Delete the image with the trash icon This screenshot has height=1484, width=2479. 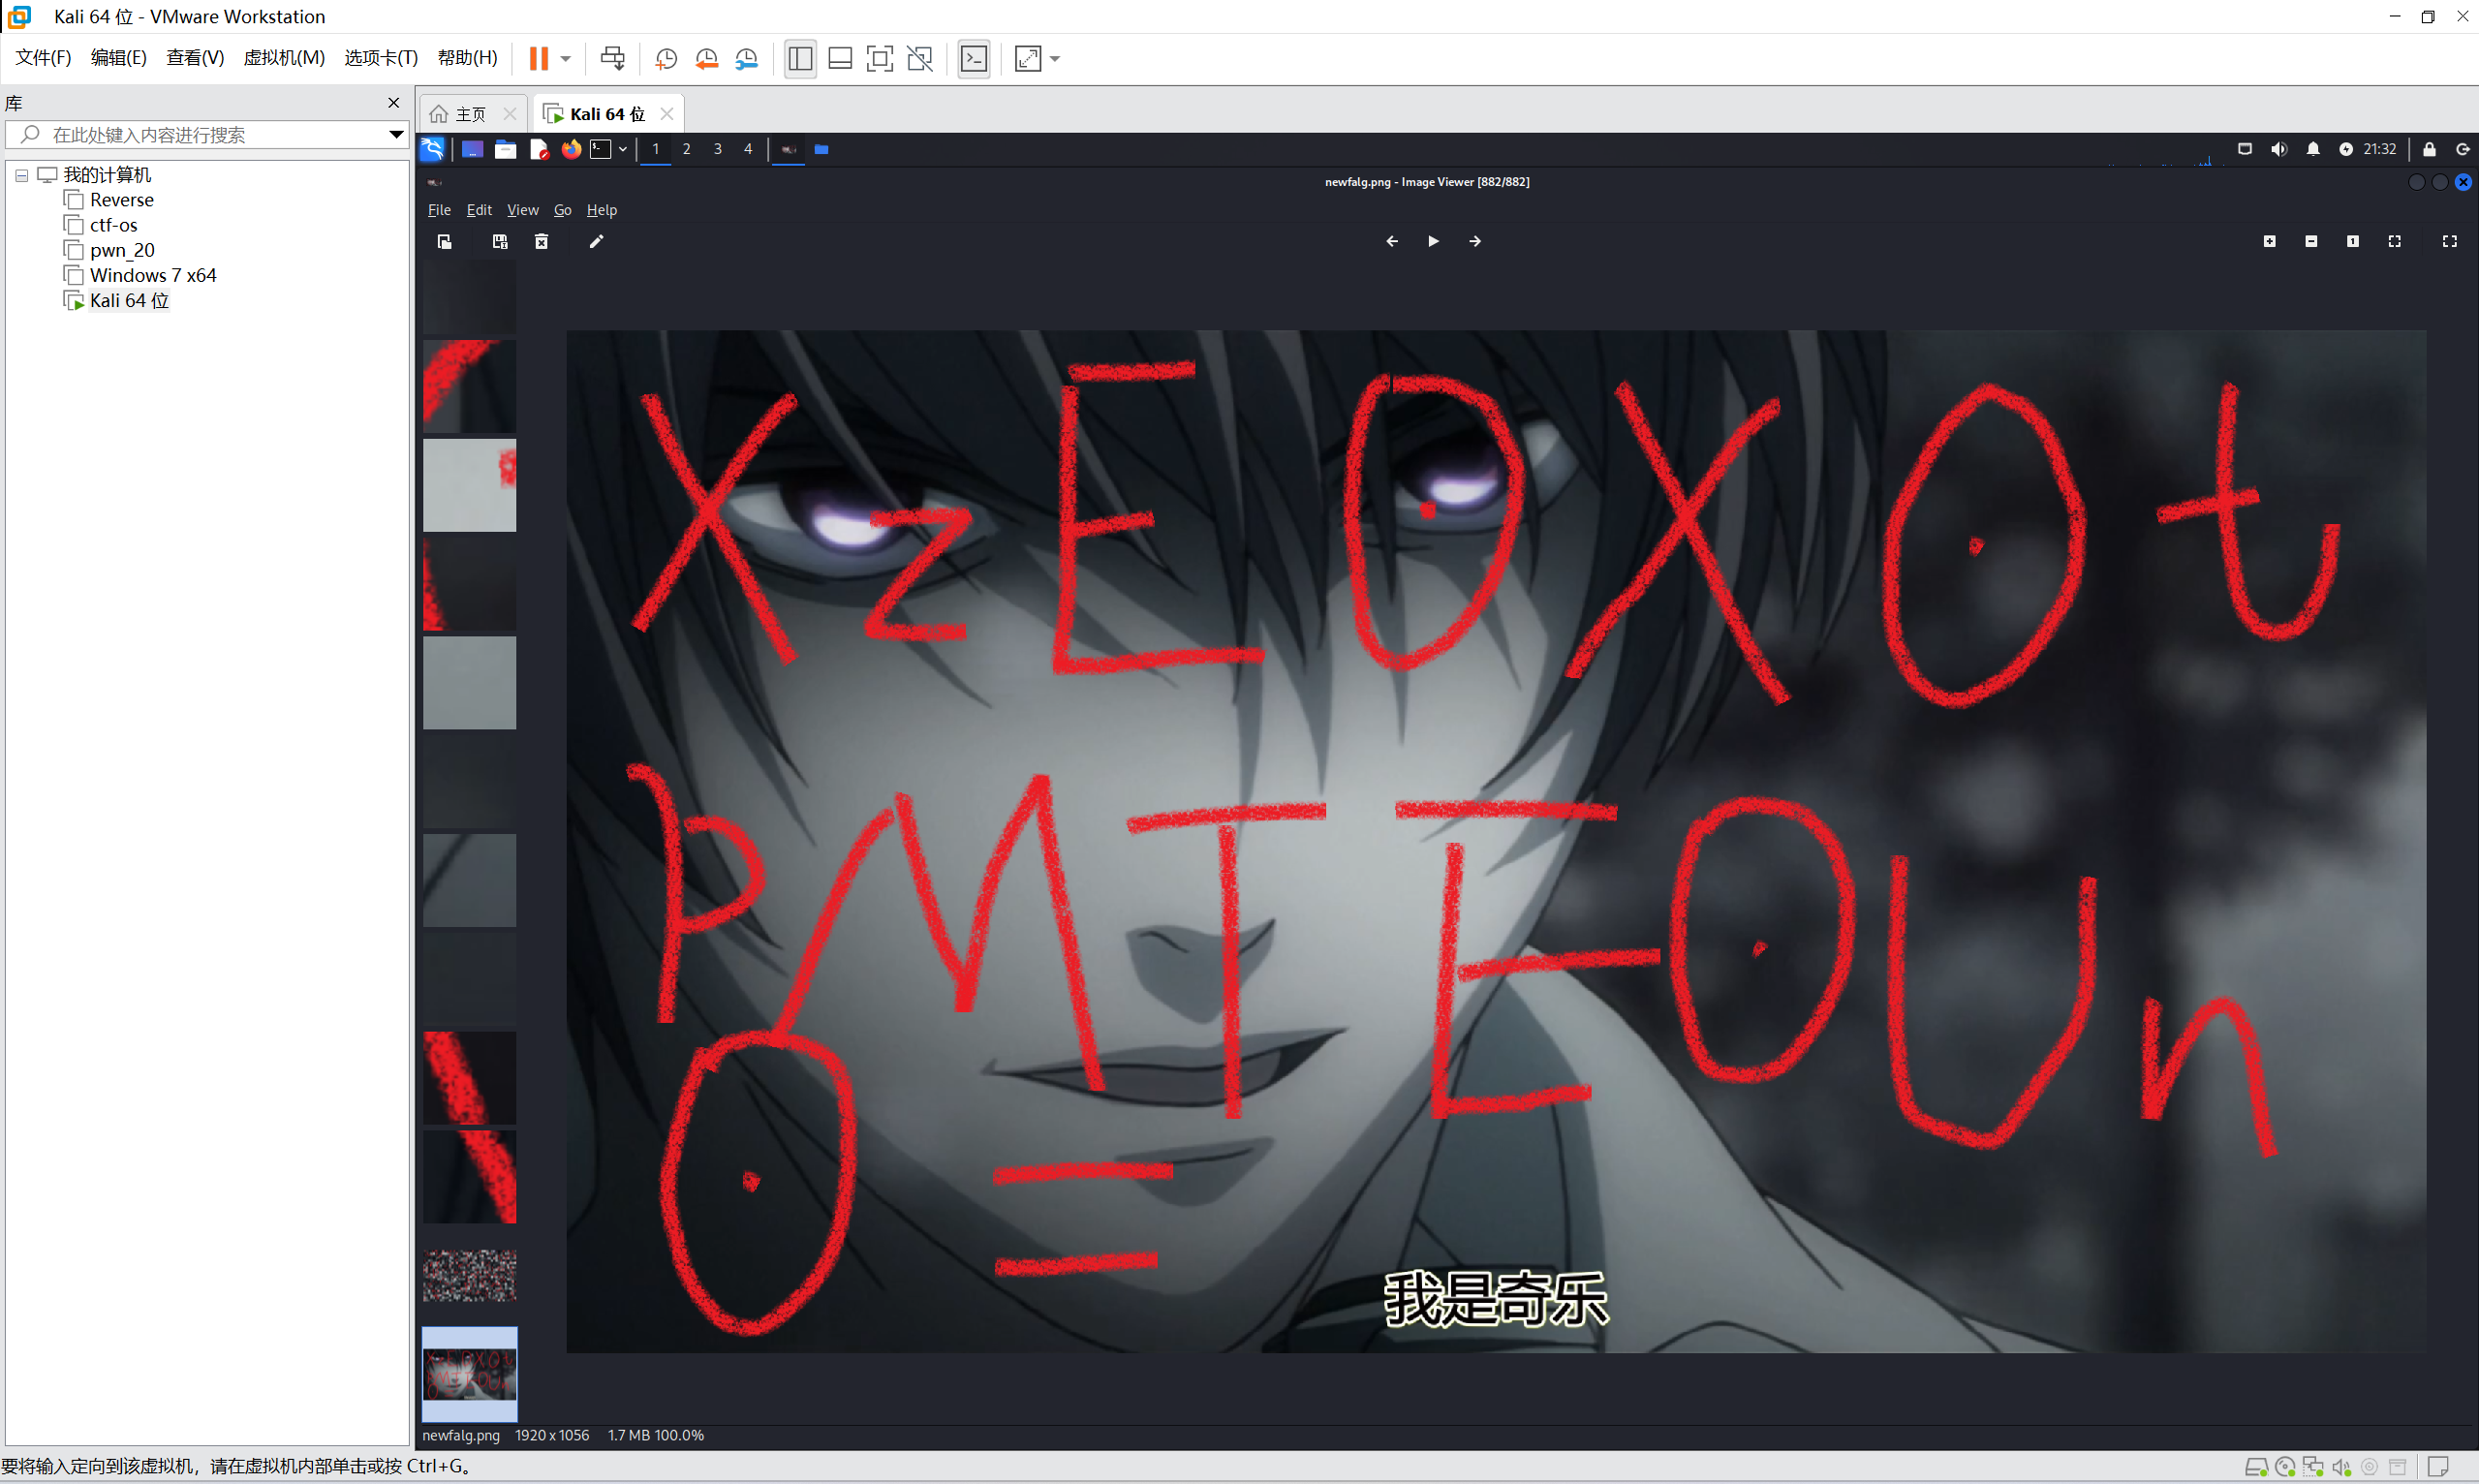(541, 241)
